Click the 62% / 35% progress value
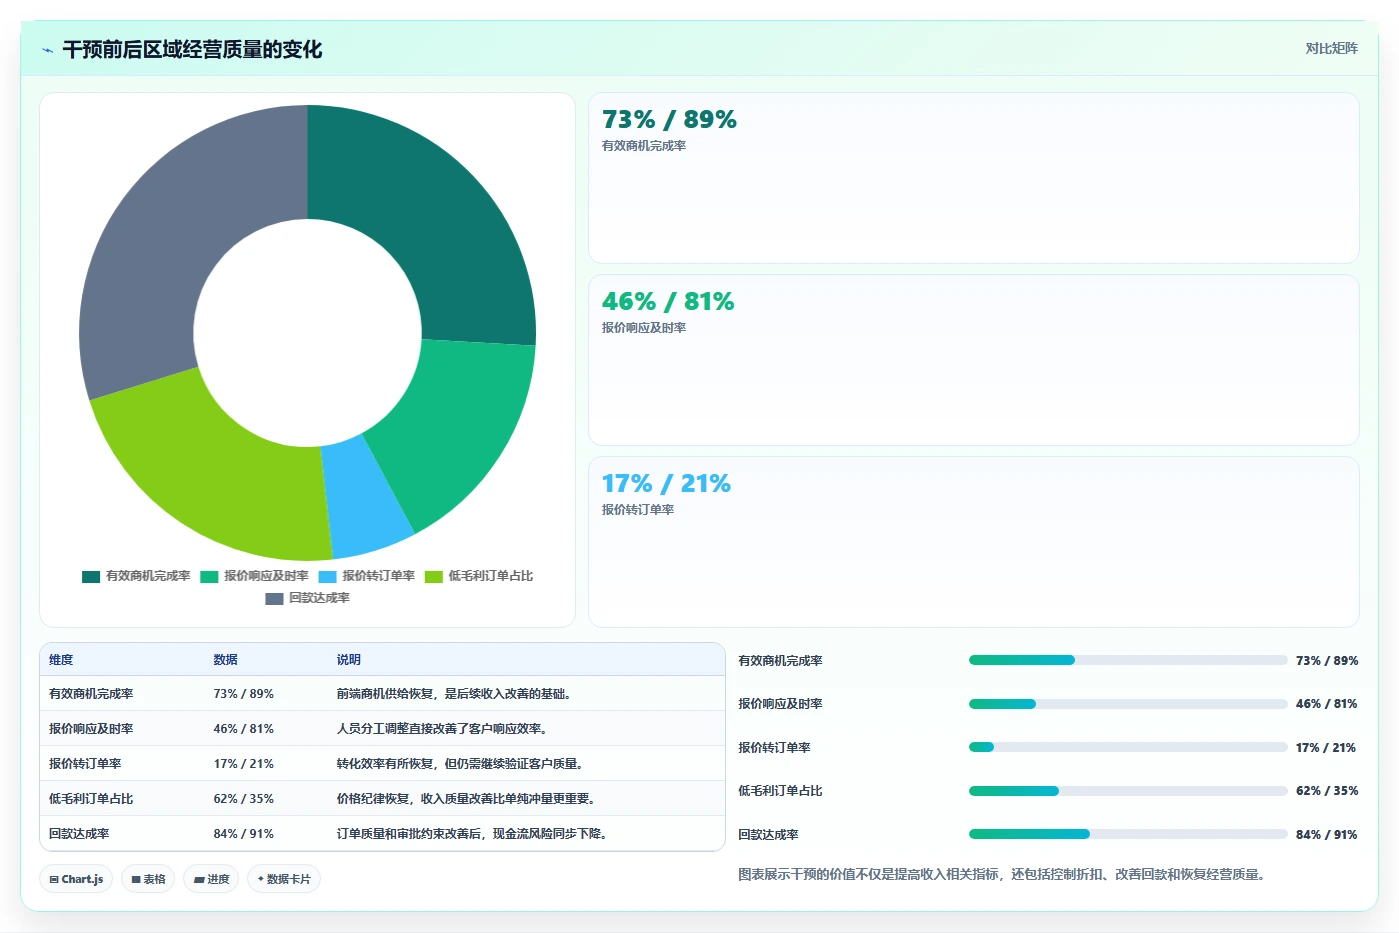The width and height of the screenshot is (1399, 933). click(1326, 791)
